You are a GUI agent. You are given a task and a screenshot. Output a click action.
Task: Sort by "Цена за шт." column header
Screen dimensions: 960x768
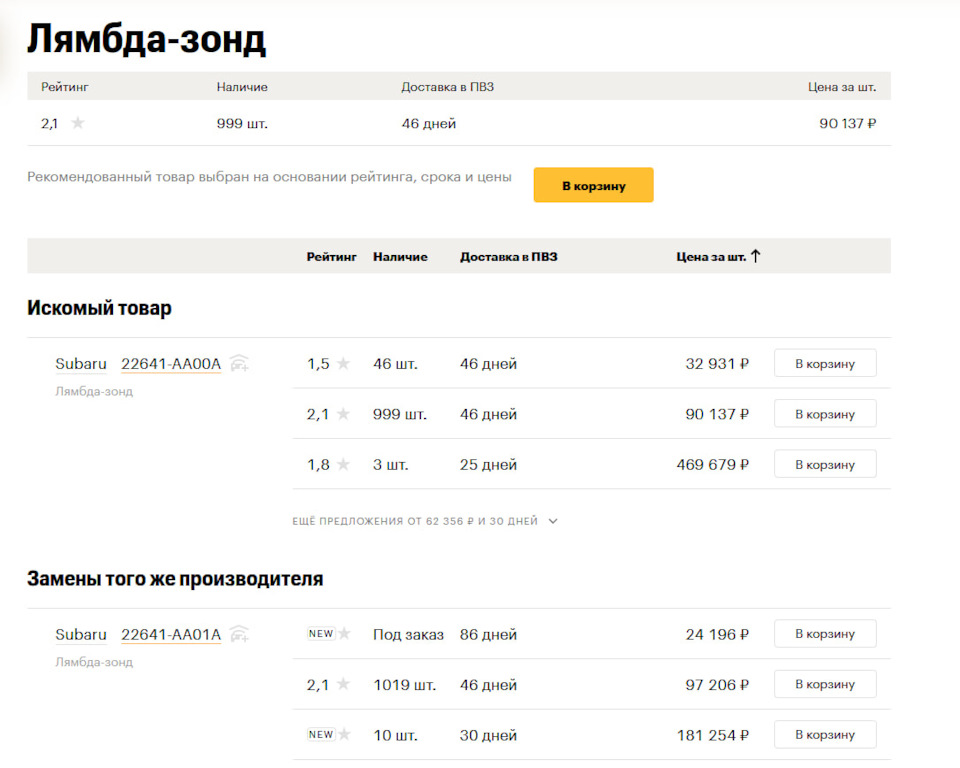pos(711,257)
